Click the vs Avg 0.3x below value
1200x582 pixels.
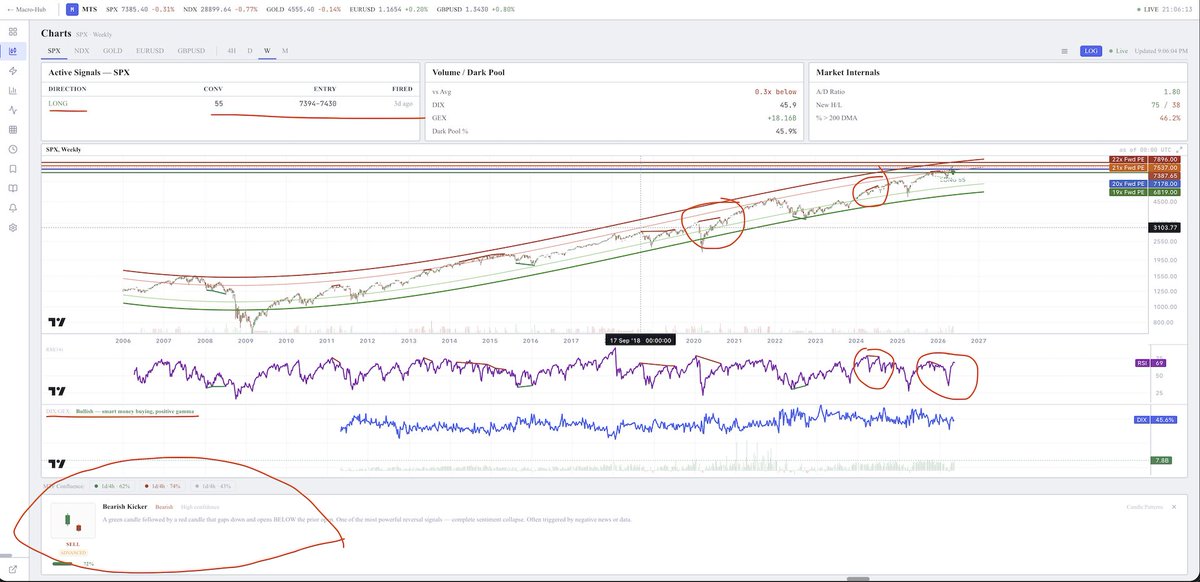[776, 90]
